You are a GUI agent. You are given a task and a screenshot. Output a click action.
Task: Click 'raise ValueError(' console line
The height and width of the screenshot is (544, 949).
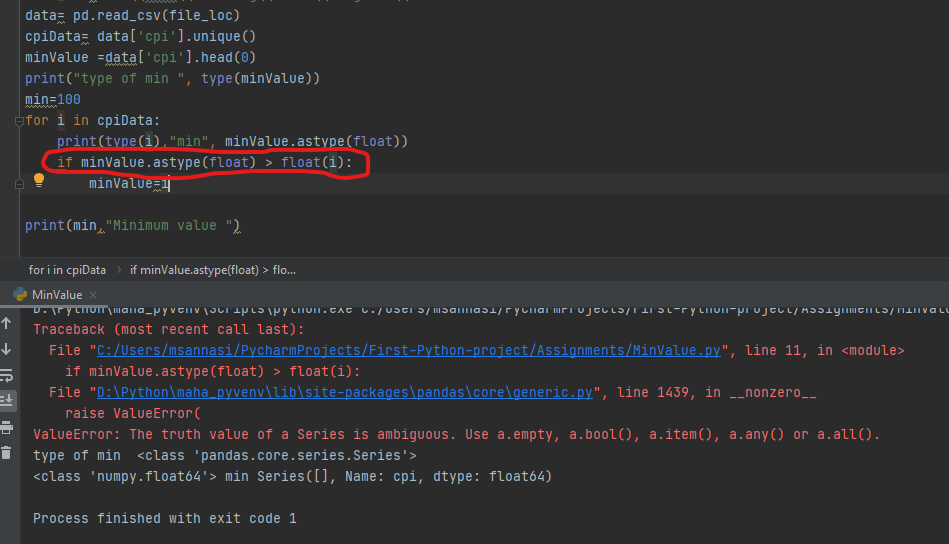tap(133, 413)
